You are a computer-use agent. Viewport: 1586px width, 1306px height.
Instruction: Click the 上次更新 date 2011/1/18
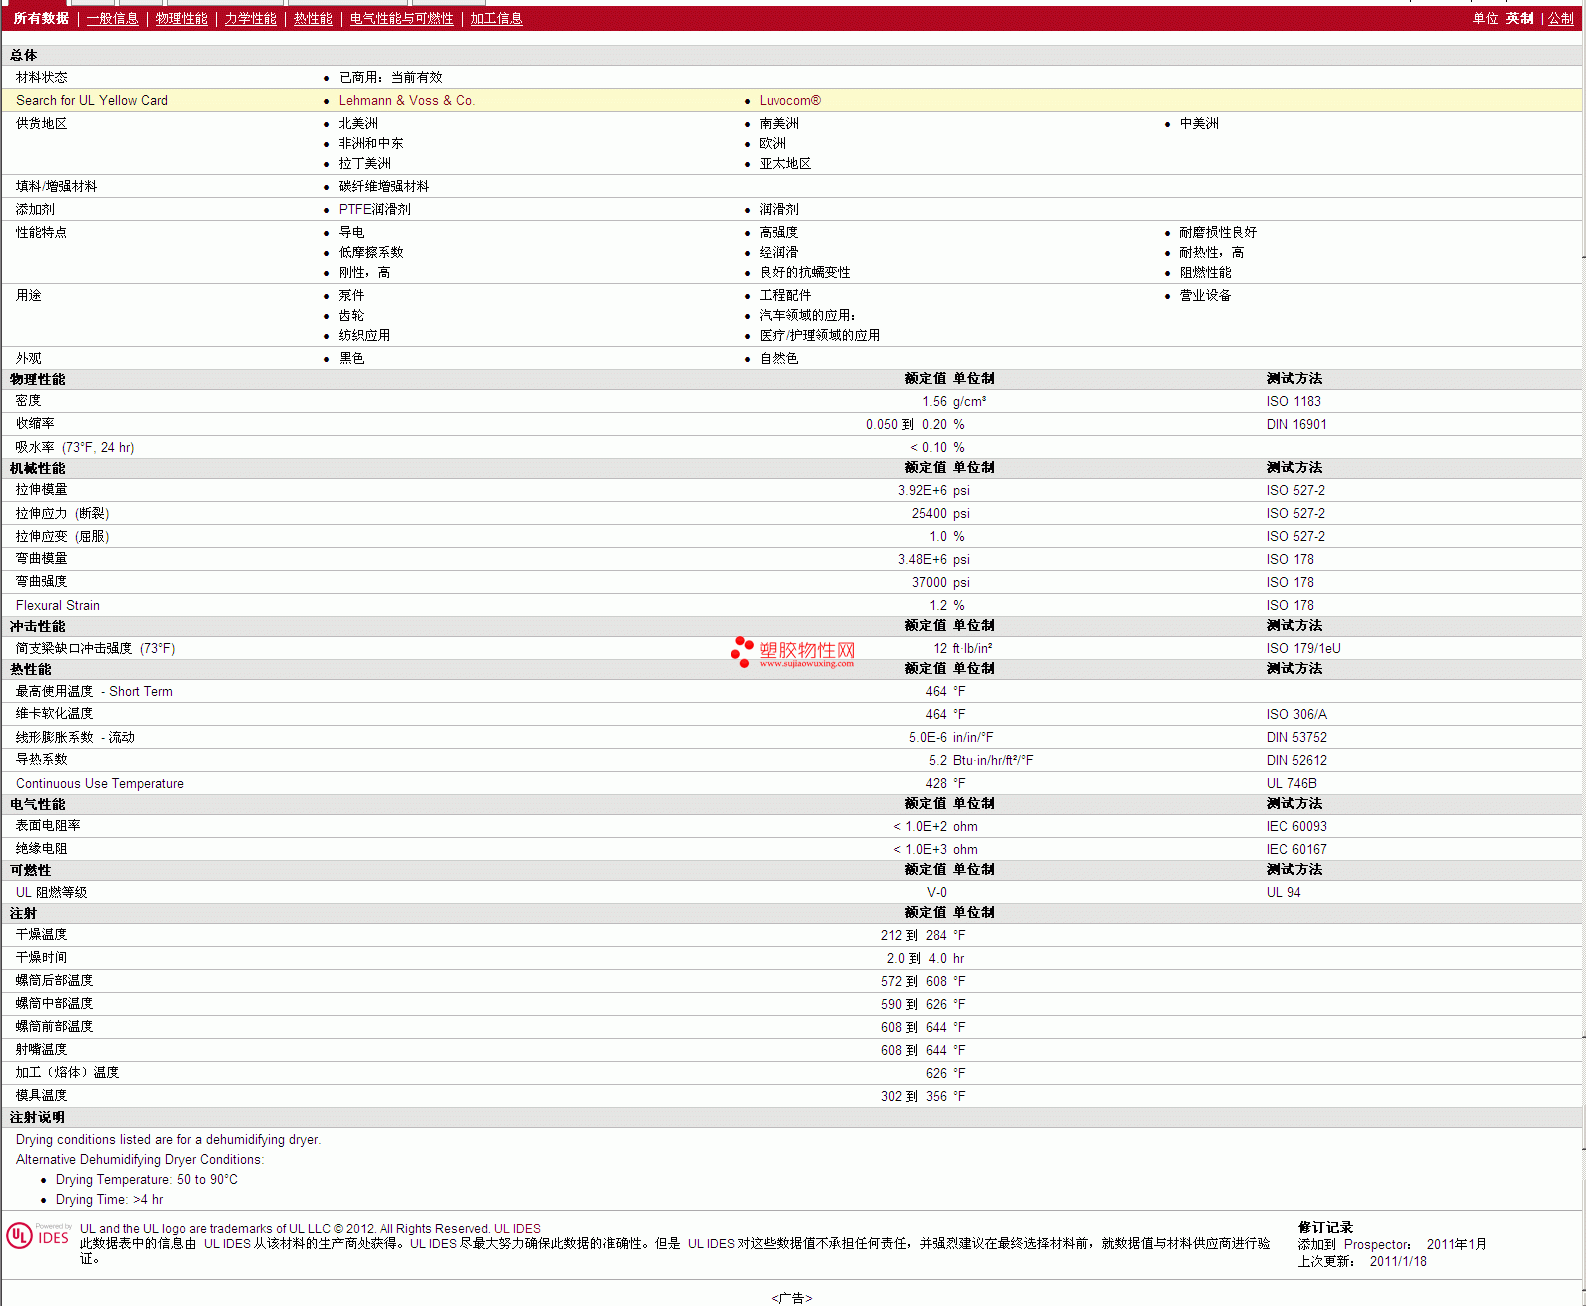click(1398, 1261)
